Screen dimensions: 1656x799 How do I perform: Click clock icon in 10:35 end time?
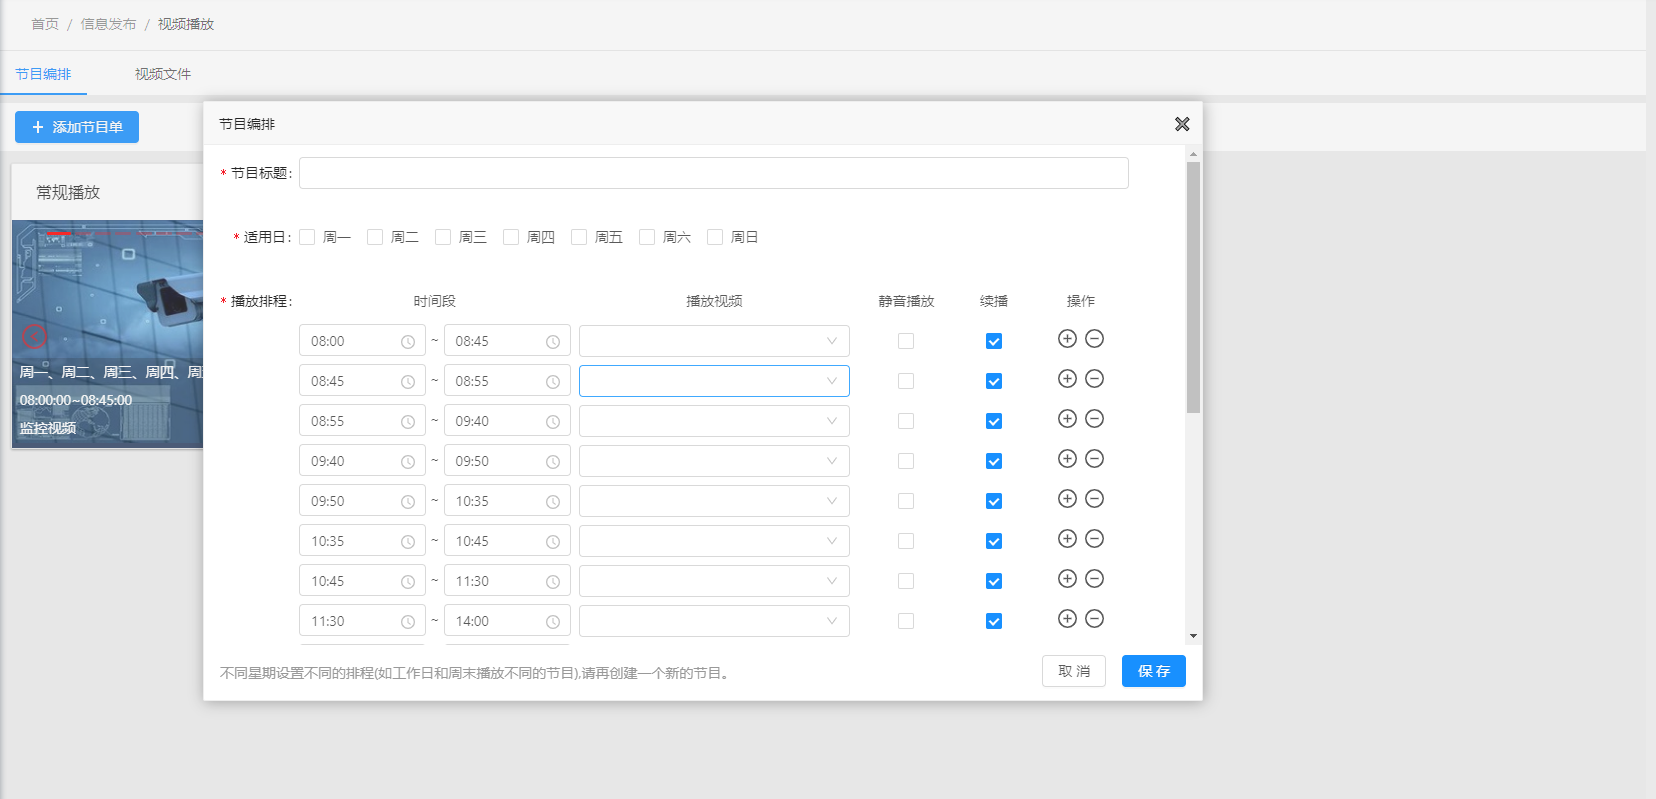[x=553, y=502]
